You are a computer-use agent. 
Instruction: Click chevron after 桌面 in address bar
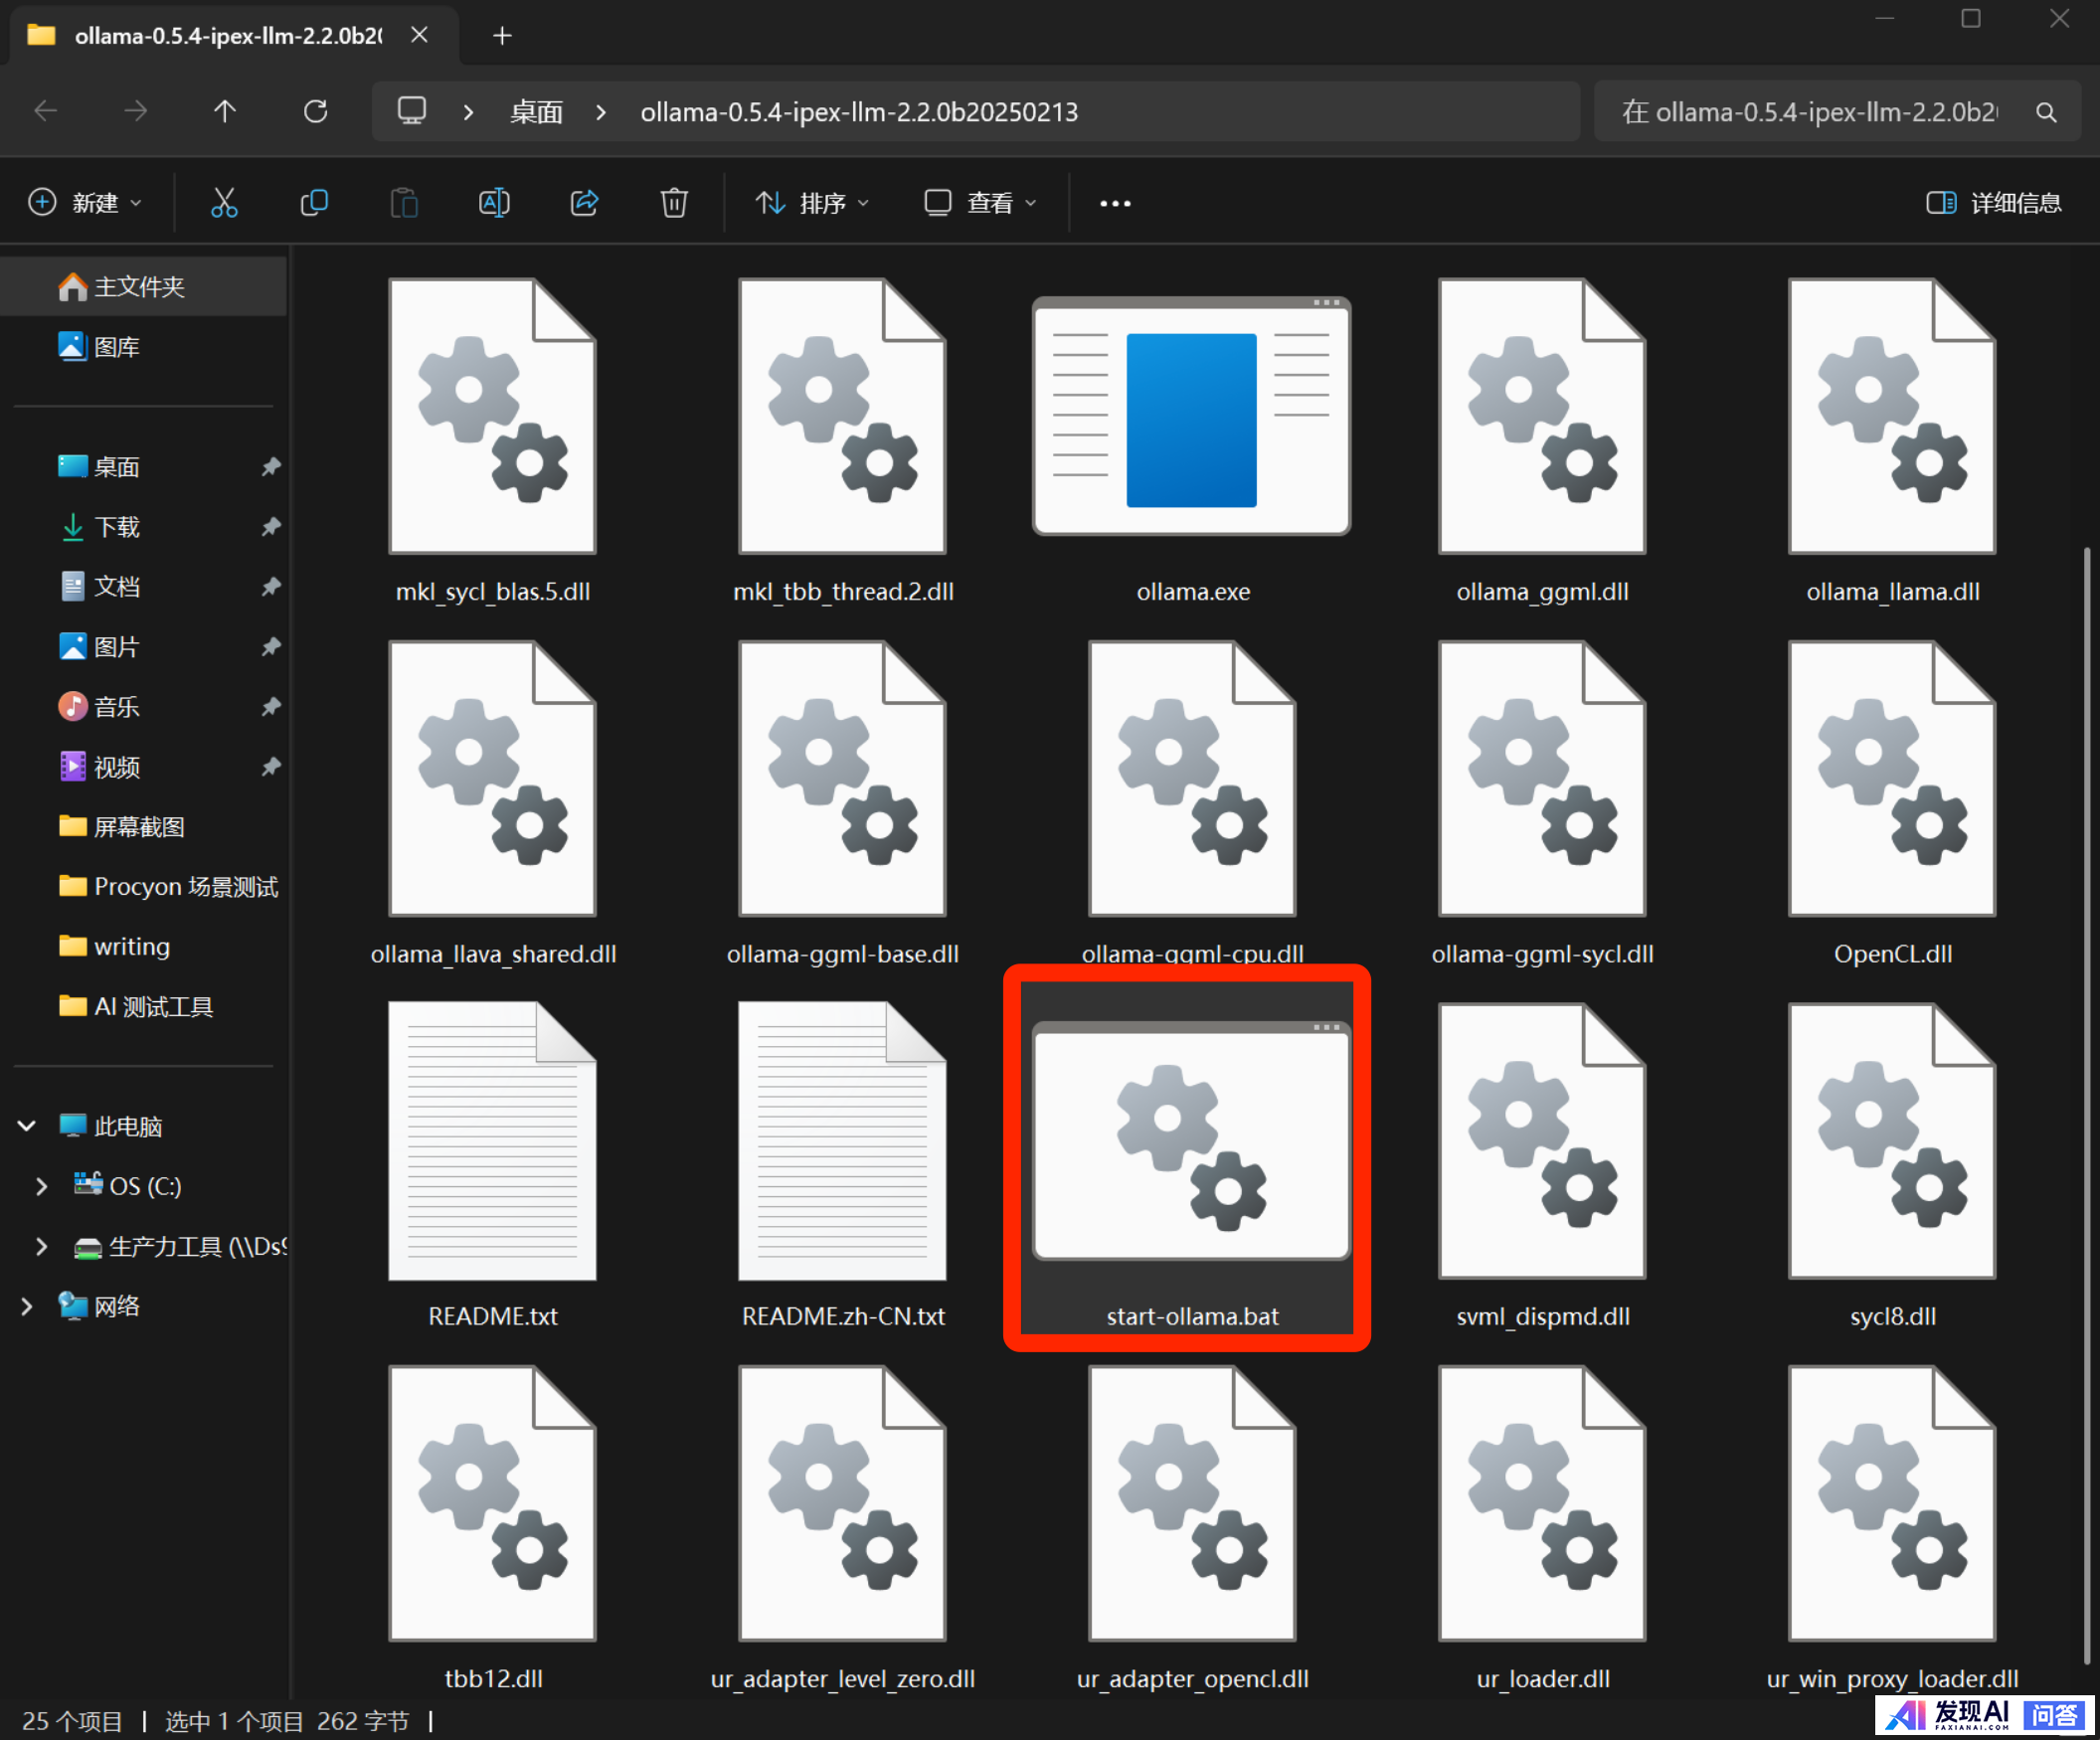tap(601, 112)
